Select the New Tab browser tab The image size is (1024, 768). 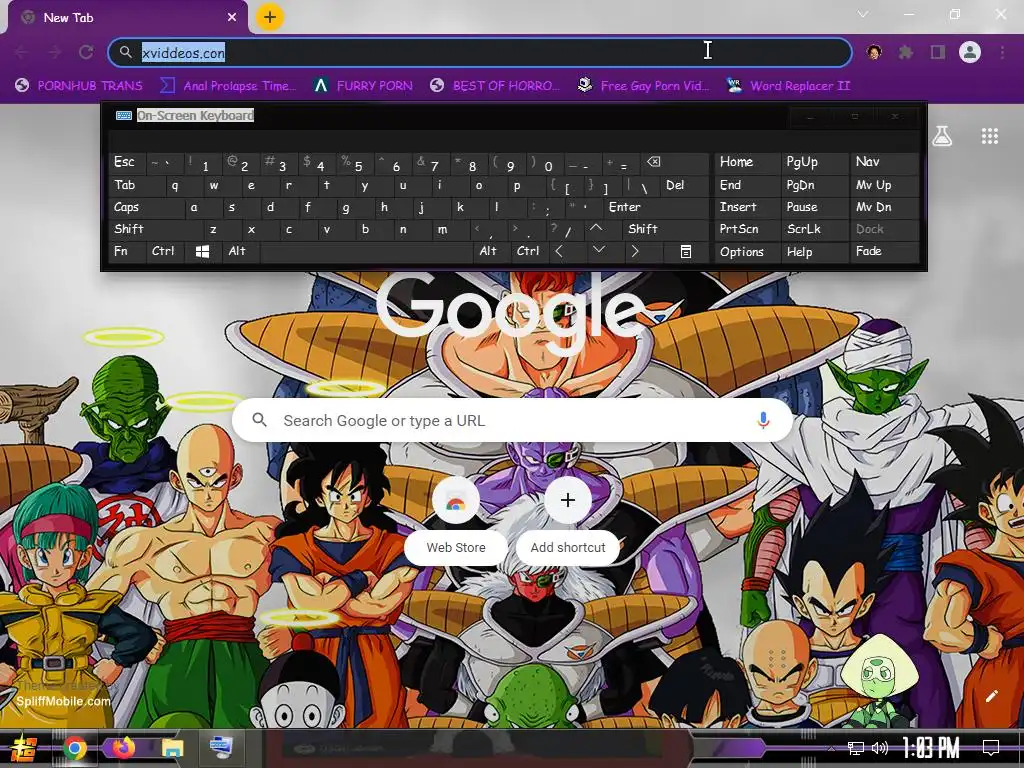pos(129,18)
